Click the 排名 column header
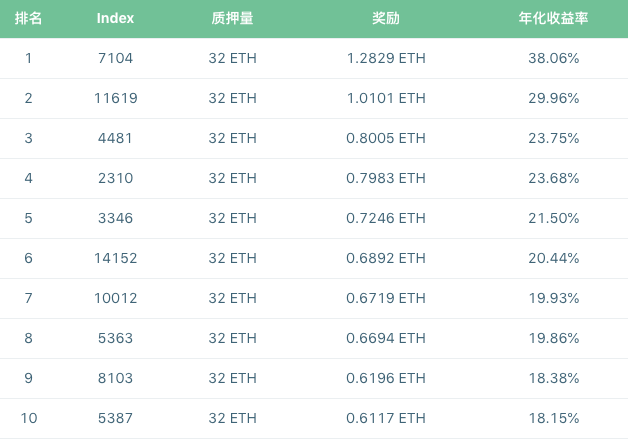The height and width of the screenshot is (441, 628). (28, 19)
